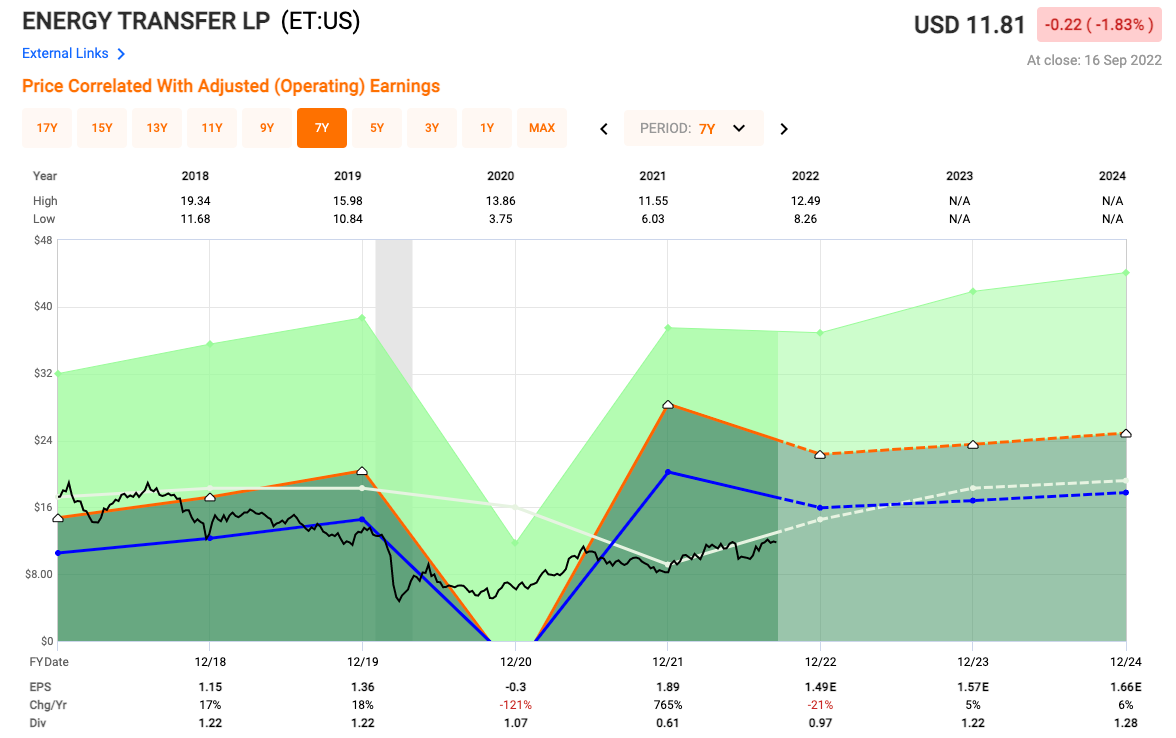Click the EPS estimate 1.49E
Screen dimensions: 1176x738
pos(820,687)
